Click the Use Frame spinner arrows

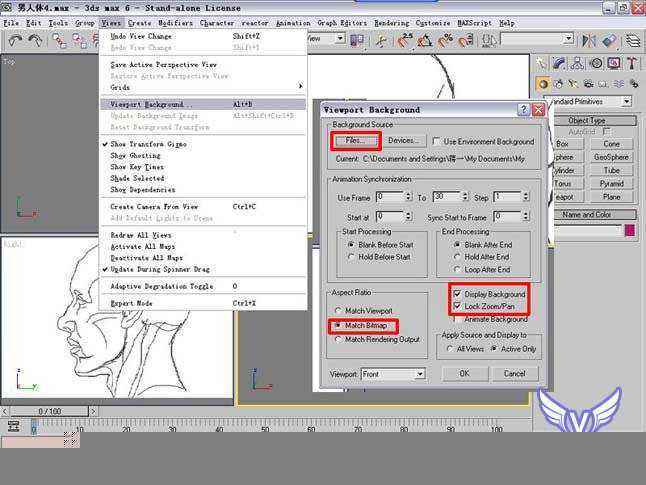(408, 197)
